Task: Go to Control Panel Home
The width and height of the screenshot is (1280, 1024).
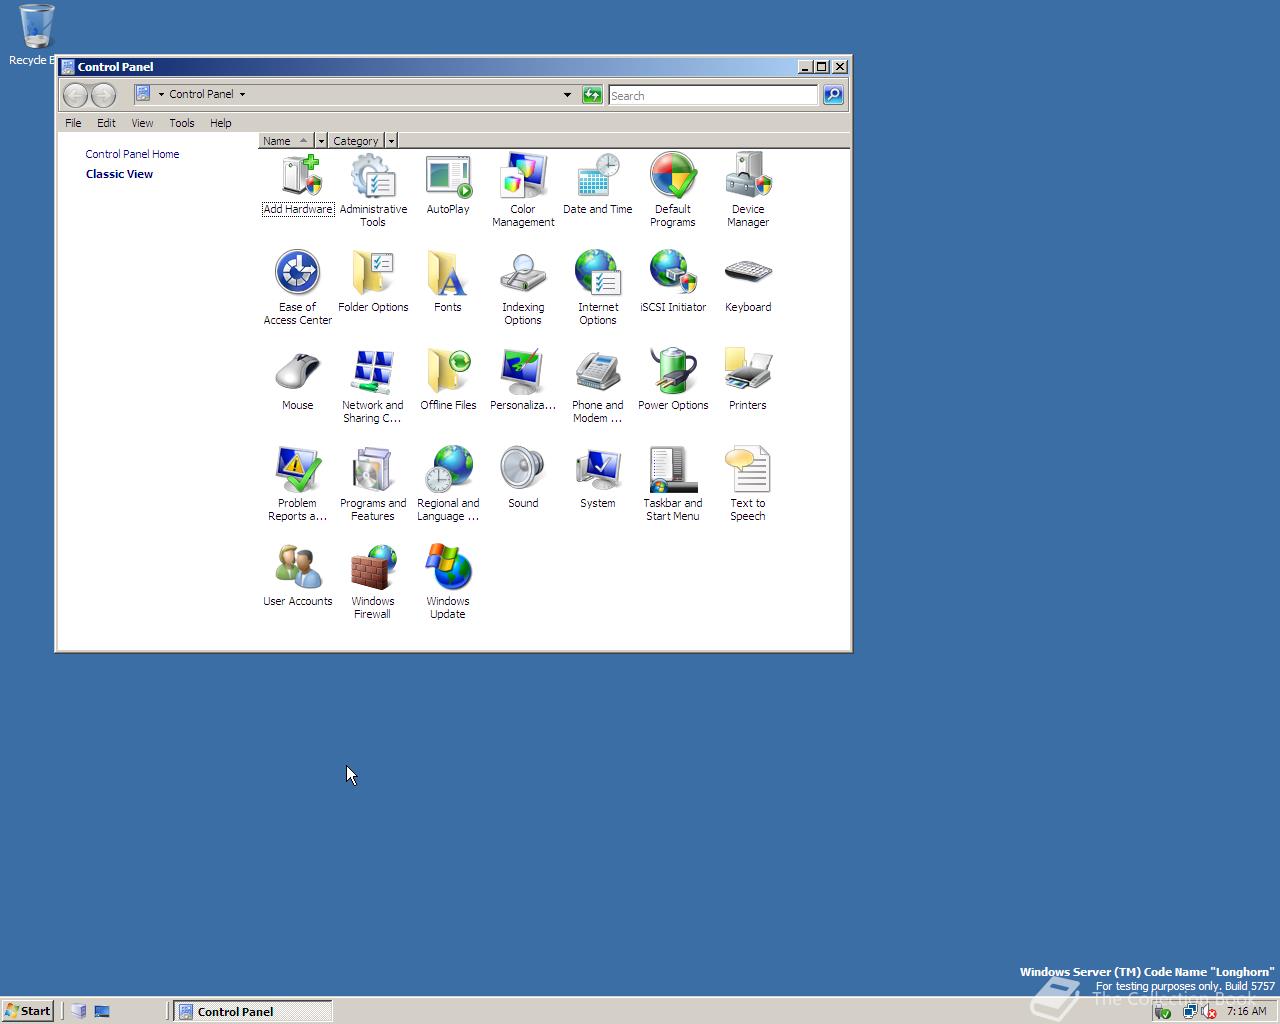Action: tap(132, 154)
